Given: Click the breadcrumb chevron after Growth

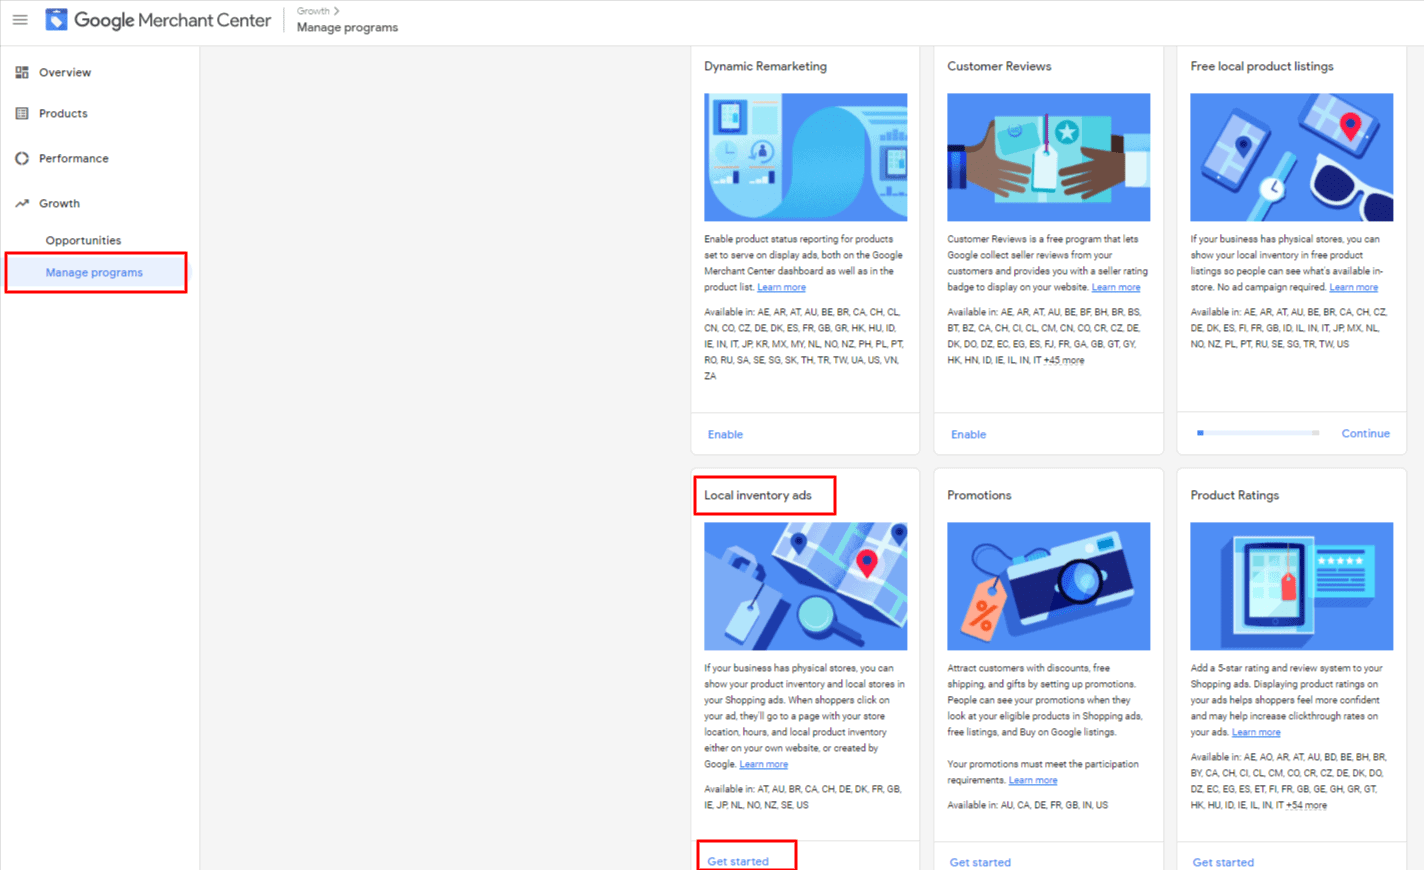Looking at the screenshot, I should [x=337, y=11].
